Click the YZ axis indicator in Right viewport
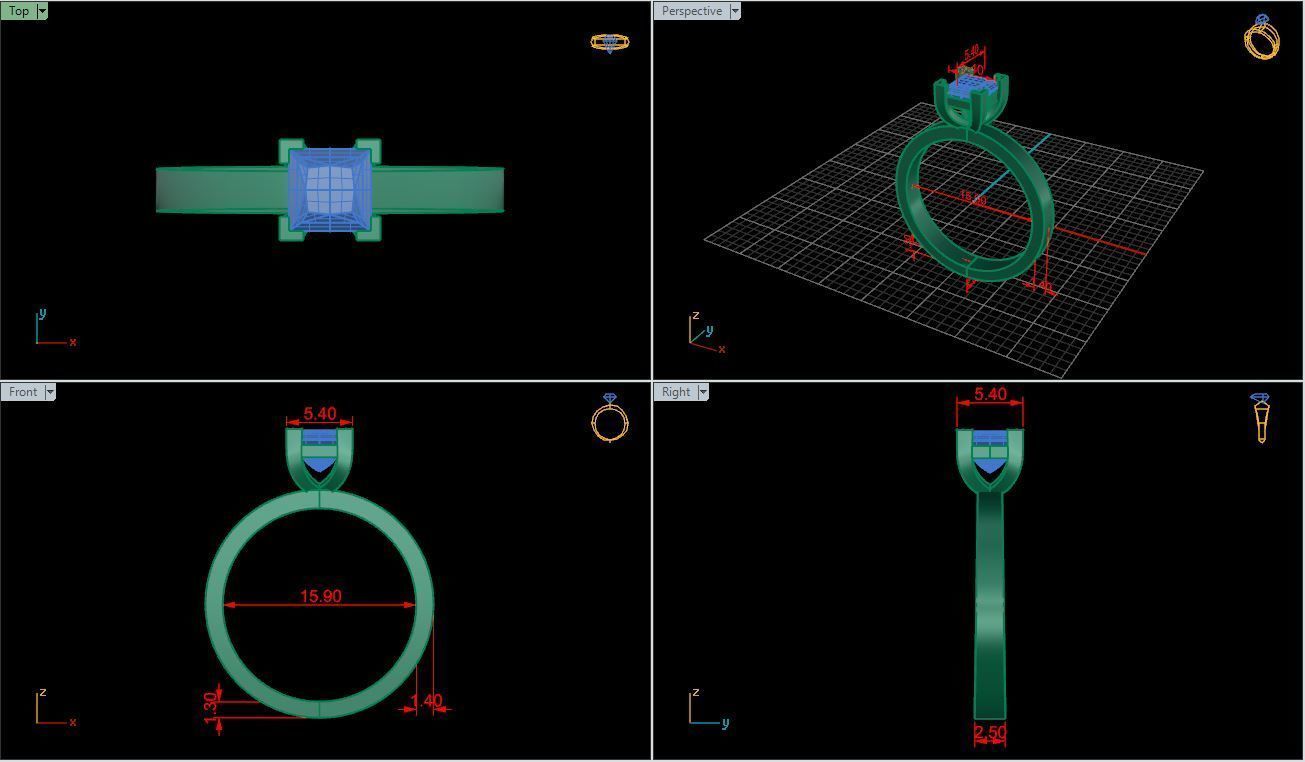This screenshot has width=1305, height=762. pyautogui.click(x=709, y=708)
